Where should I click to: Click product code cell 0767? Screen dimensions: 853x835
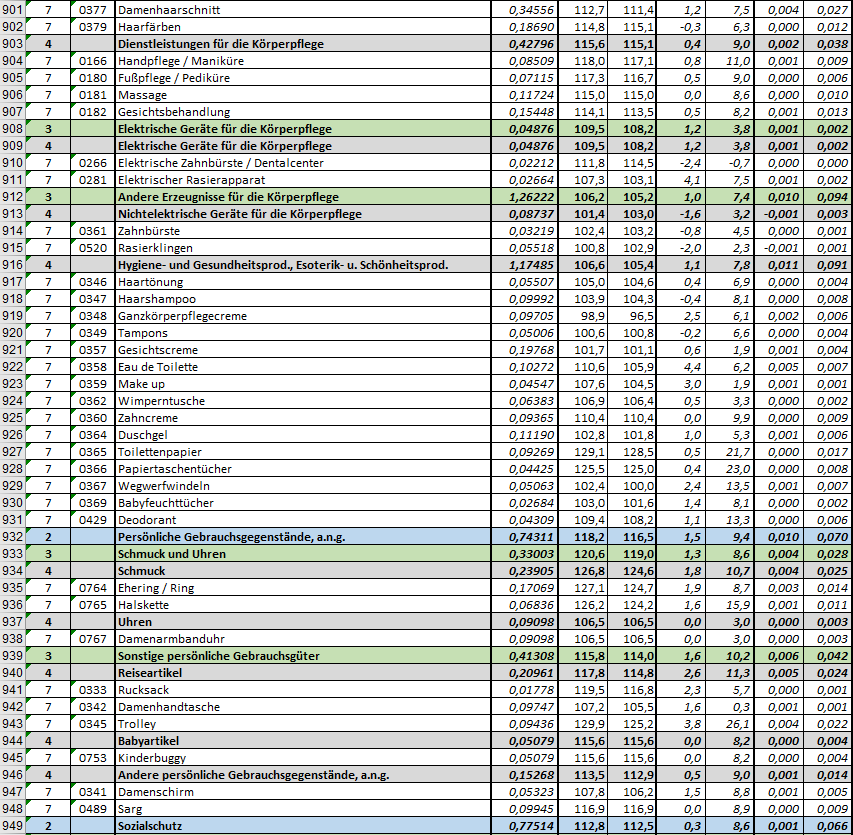coord(92,639)
